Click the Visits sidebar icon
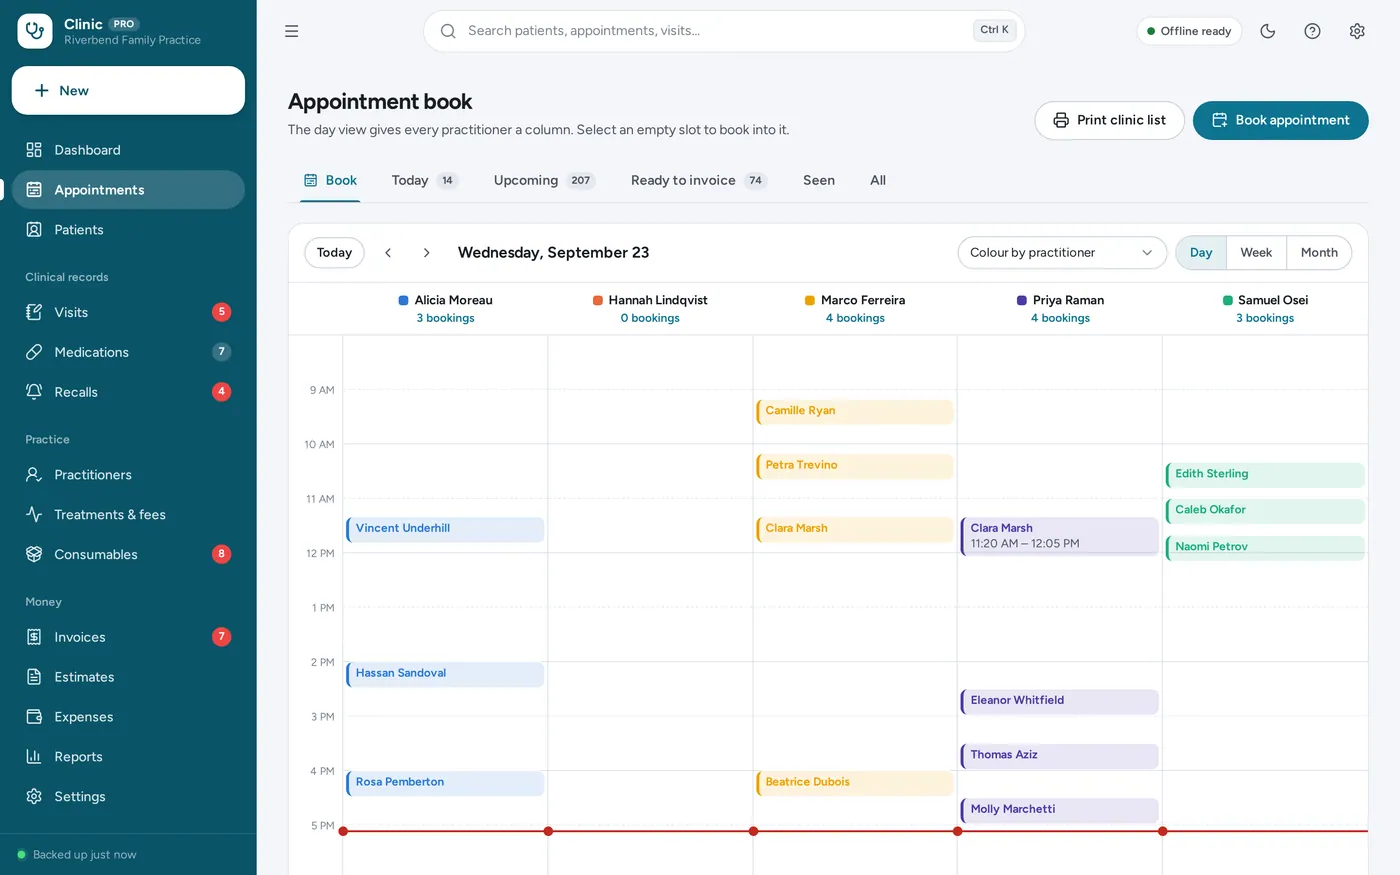The height and width of the screenshot is (875, 1400). point(34,312)
